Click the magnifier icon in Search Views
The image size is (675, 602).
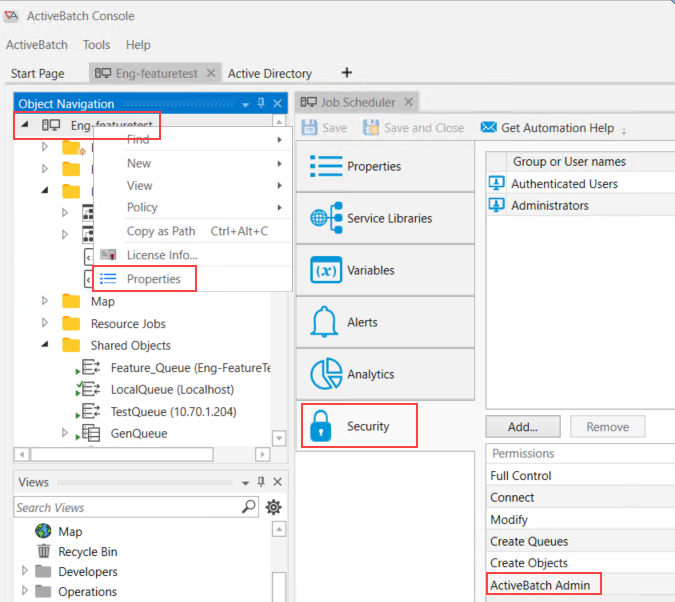coord(249,507)
